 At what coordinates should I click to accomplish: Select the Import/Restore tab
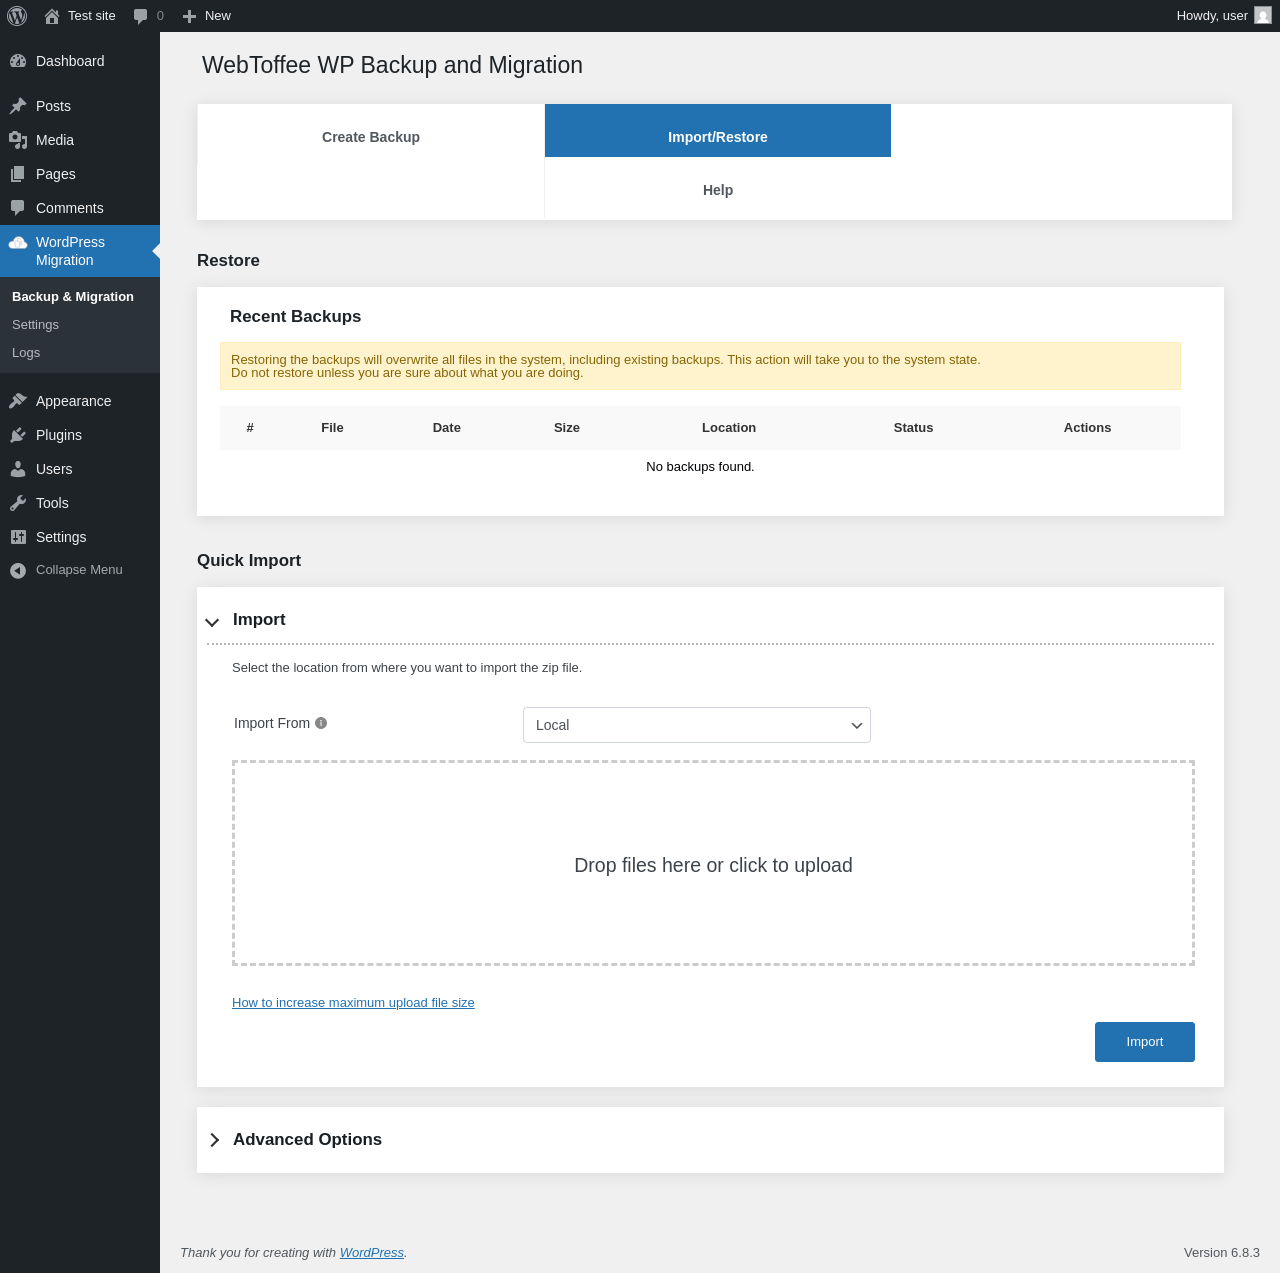pos(718,131)
